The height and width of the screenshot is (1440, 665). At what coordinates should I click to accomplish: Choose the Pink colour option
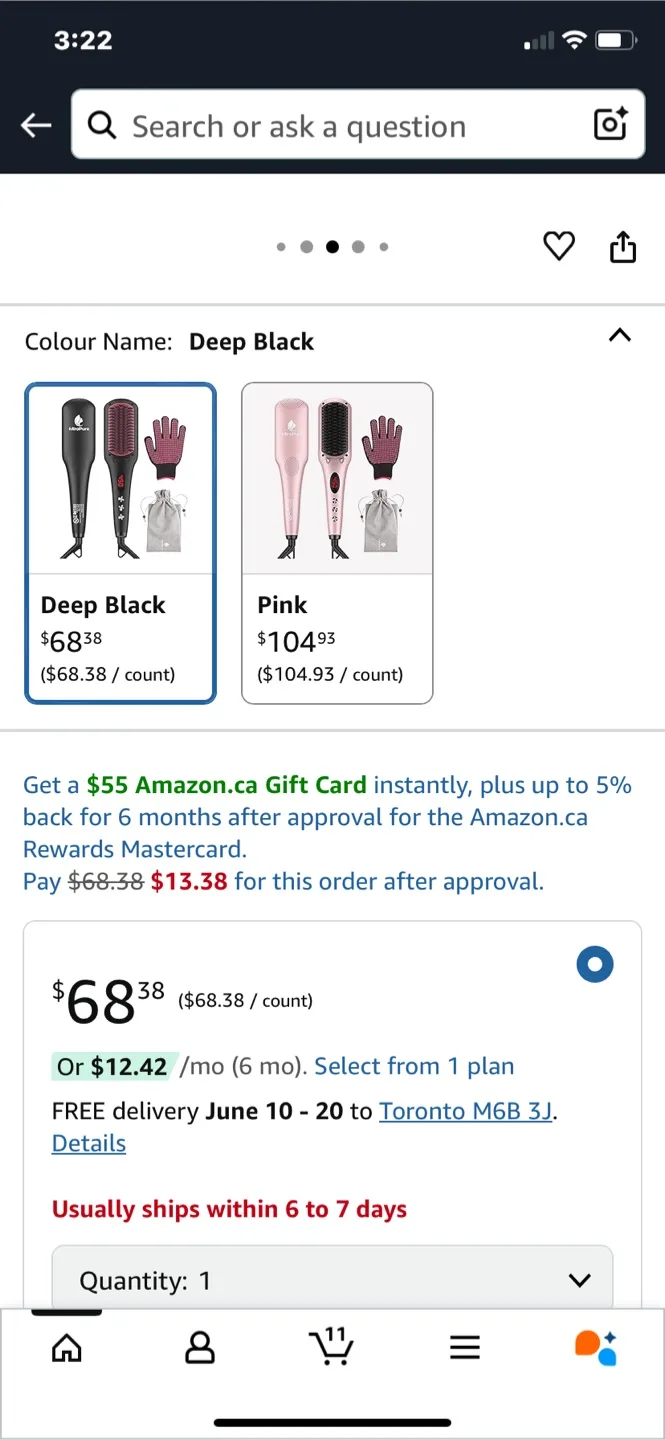pyautogui.click(x=337, y=543)
